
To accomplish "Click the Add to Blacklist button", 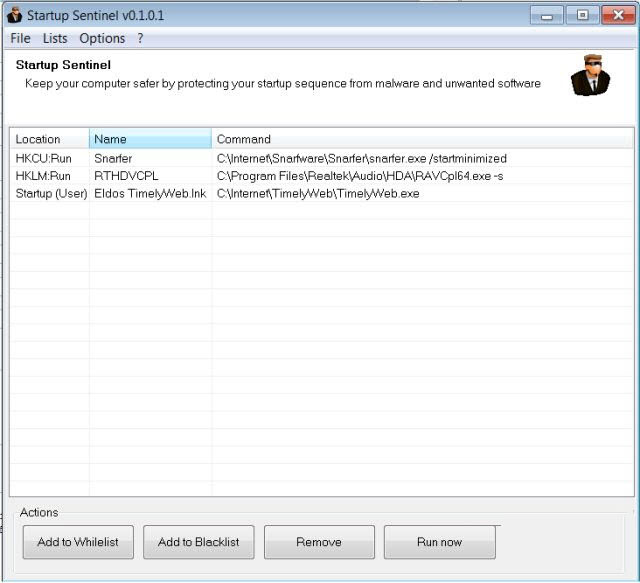I will 198,542.
